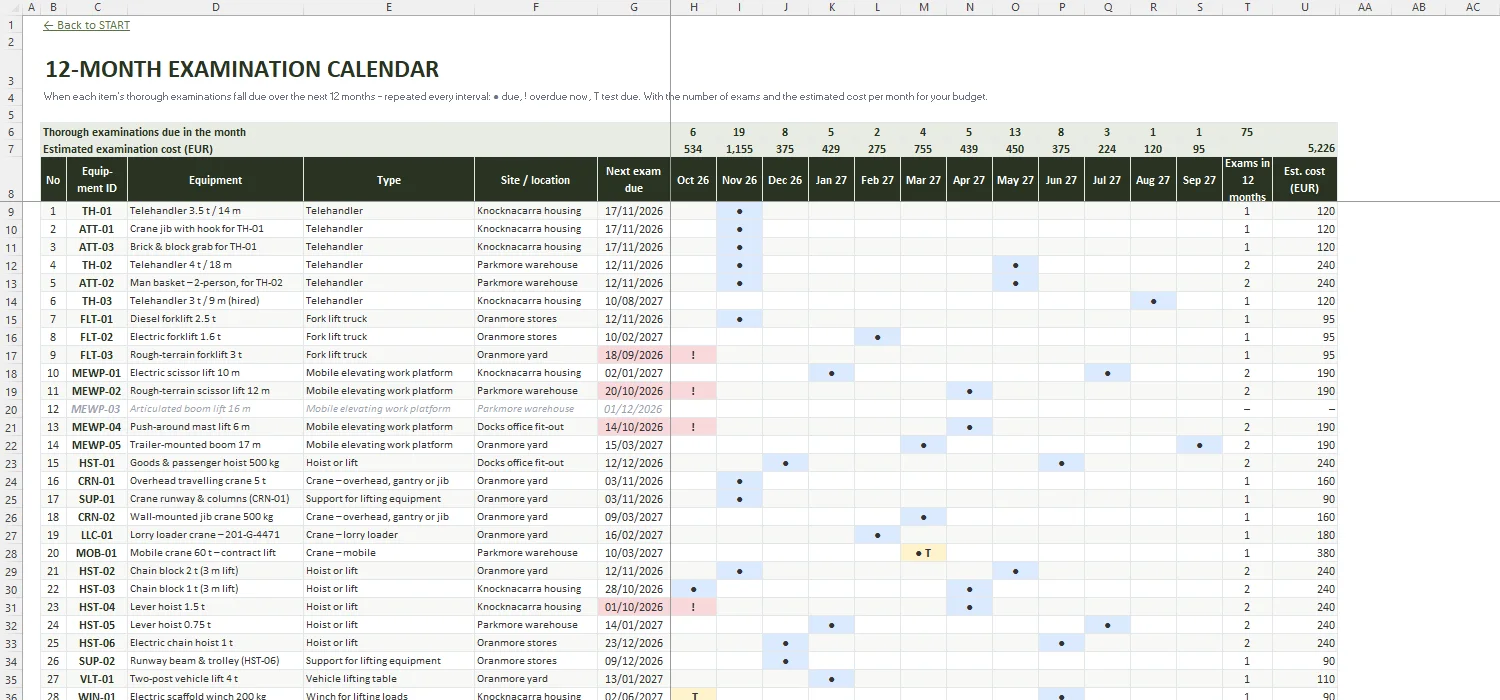Select the overdue date 18/09/2026 cell

(x=634, y=355)
